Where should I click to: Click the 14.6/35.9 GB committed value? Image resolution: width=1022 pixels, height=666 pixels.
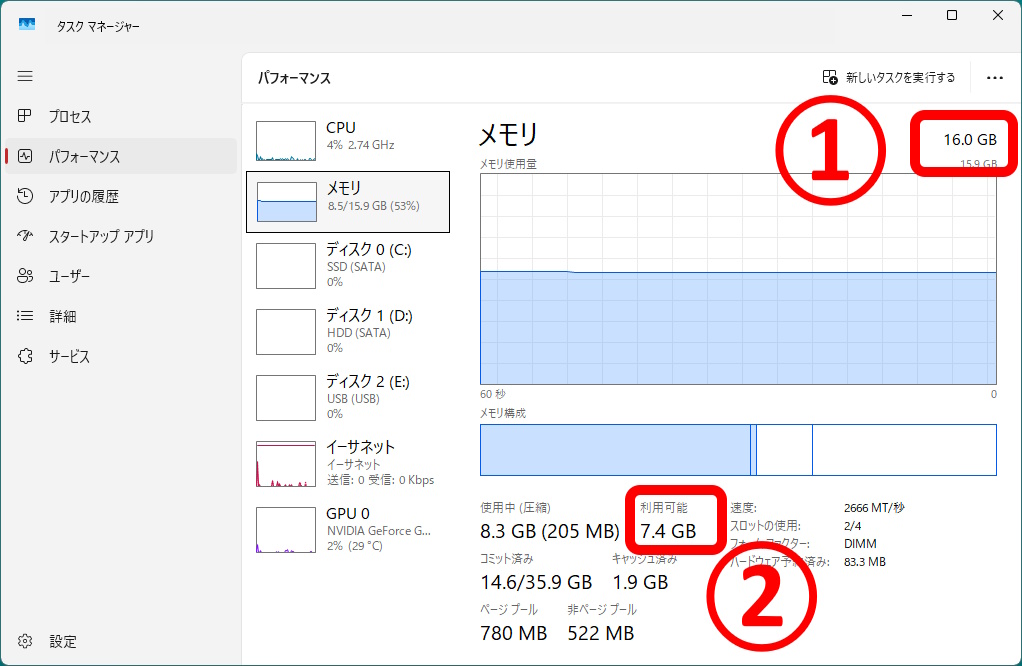click(x=536, y=582)
